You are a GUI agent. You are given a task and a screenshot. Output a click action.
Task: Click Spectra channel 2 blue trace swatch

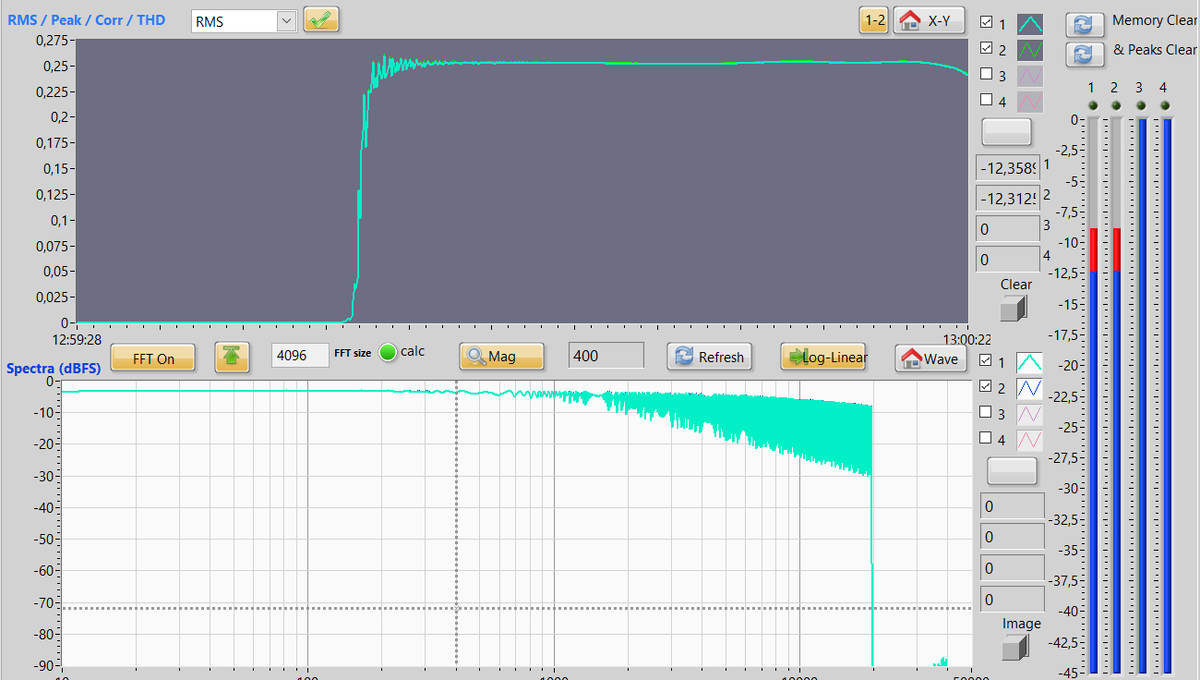(1030, 388)
